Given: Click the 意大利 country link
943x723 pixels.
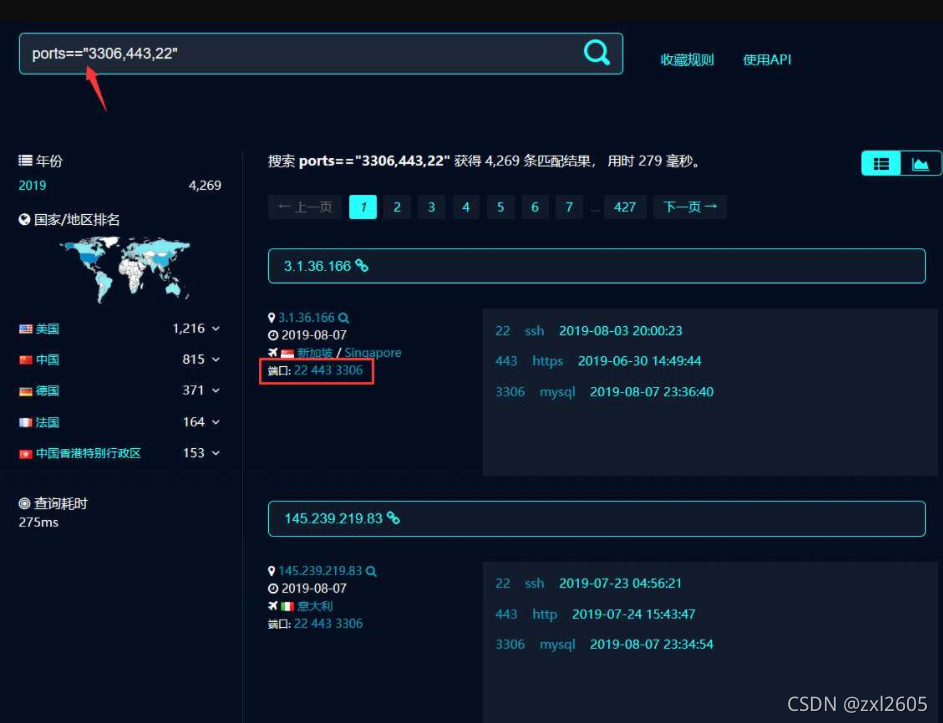Looking at the screenshot, I should click(315, 606).
